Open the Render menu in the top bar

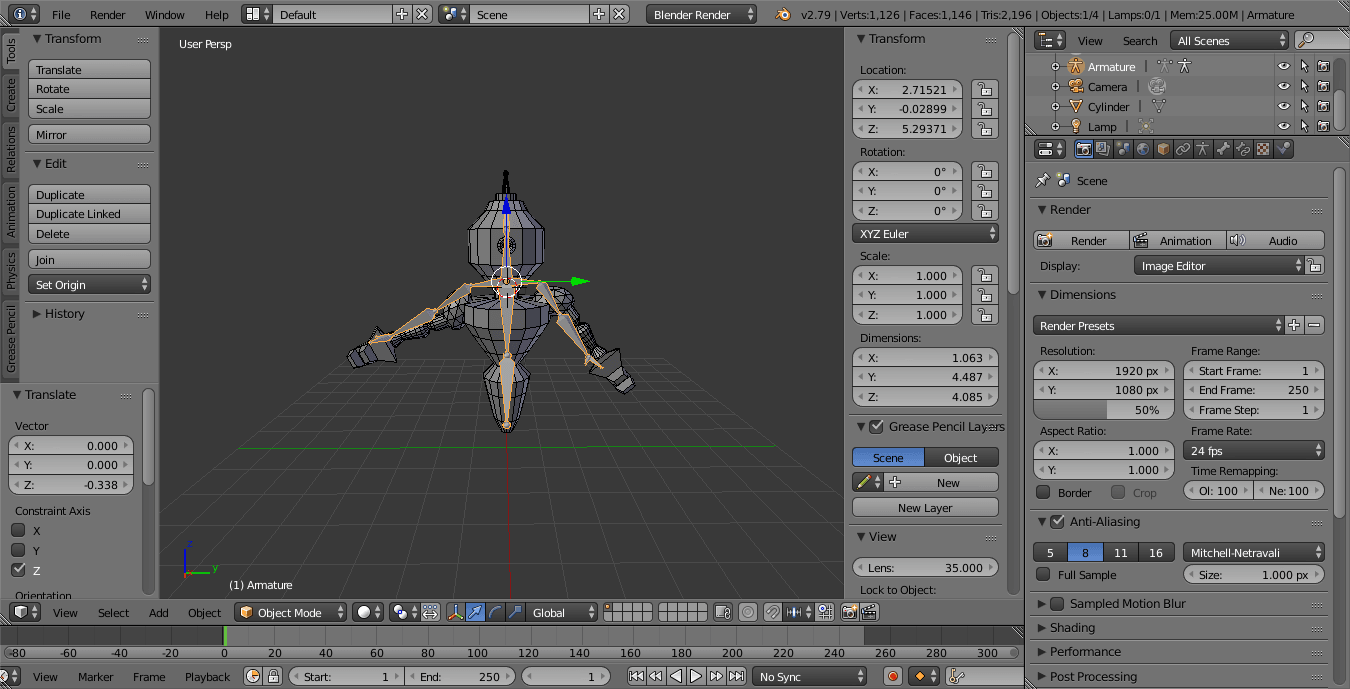(x=107, y=14)
